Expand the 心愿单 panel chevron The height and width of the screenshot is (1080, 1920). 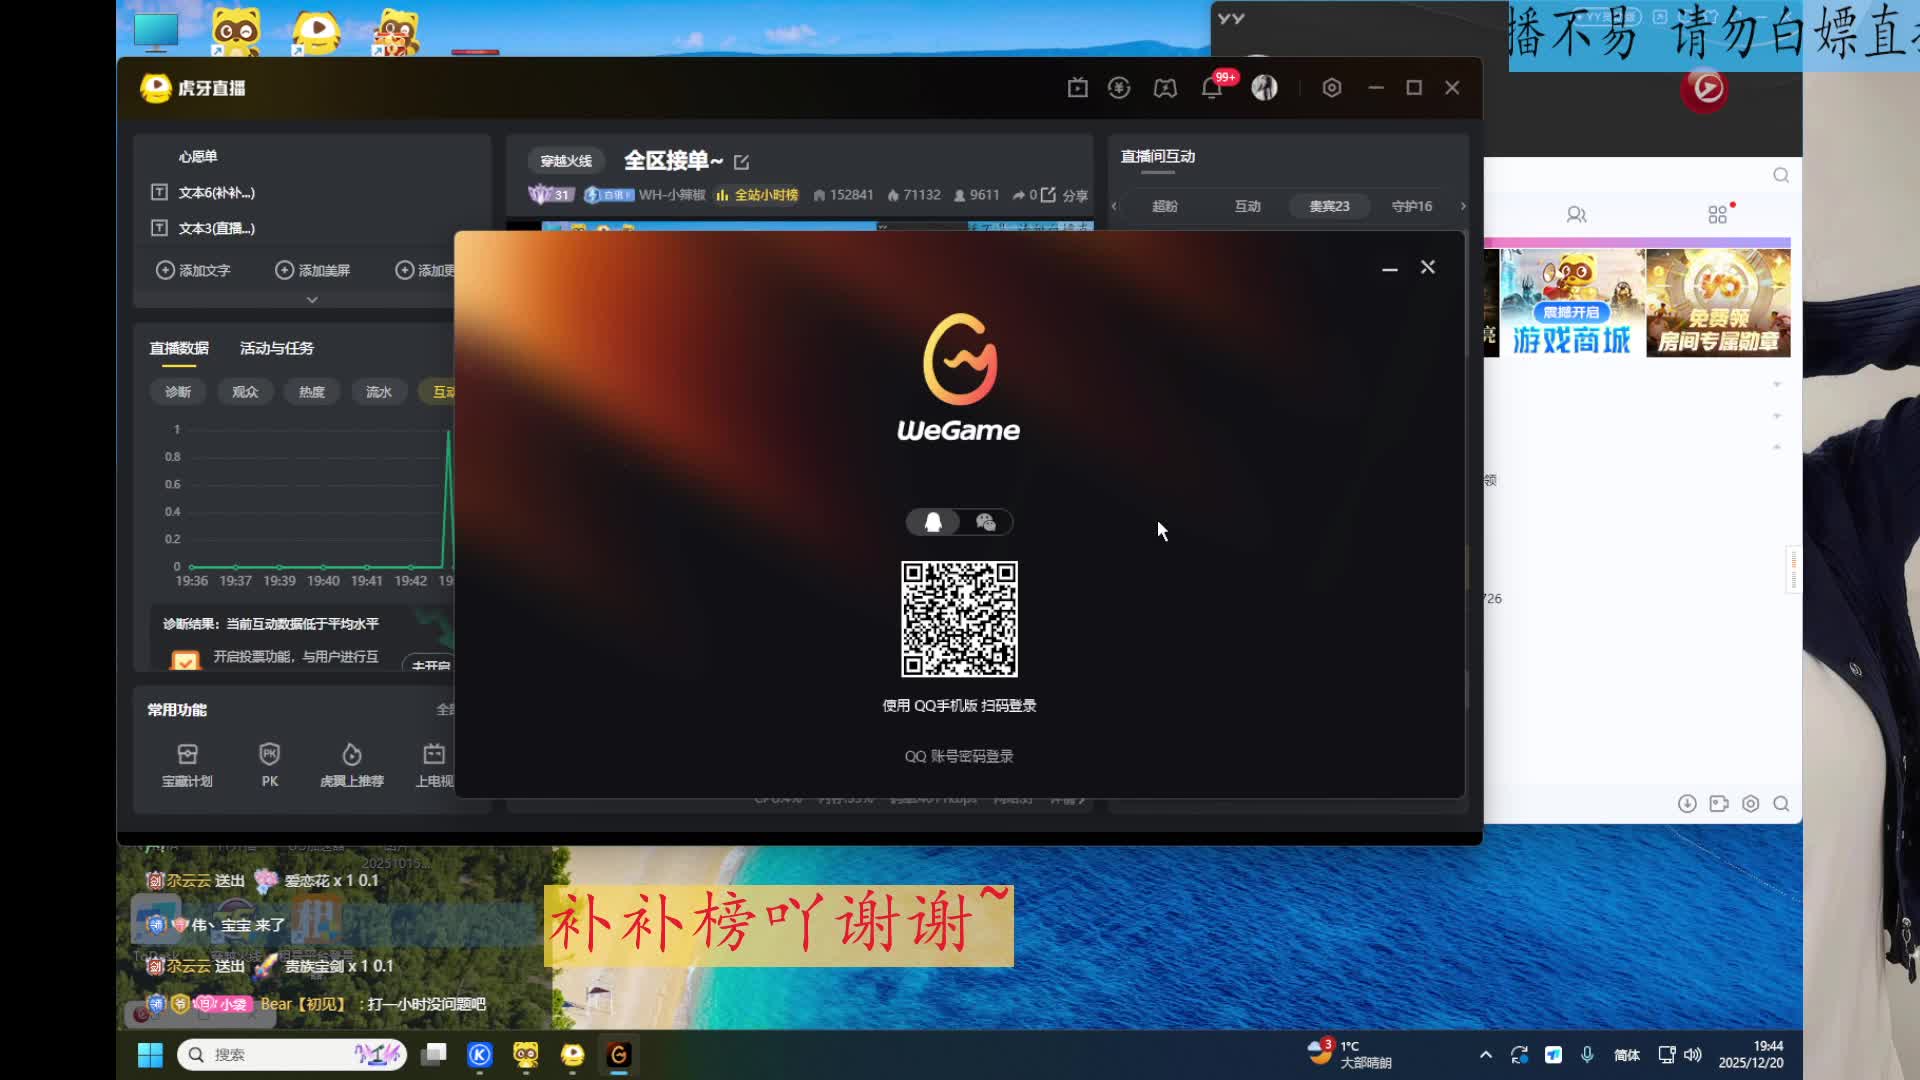(312, 299)
